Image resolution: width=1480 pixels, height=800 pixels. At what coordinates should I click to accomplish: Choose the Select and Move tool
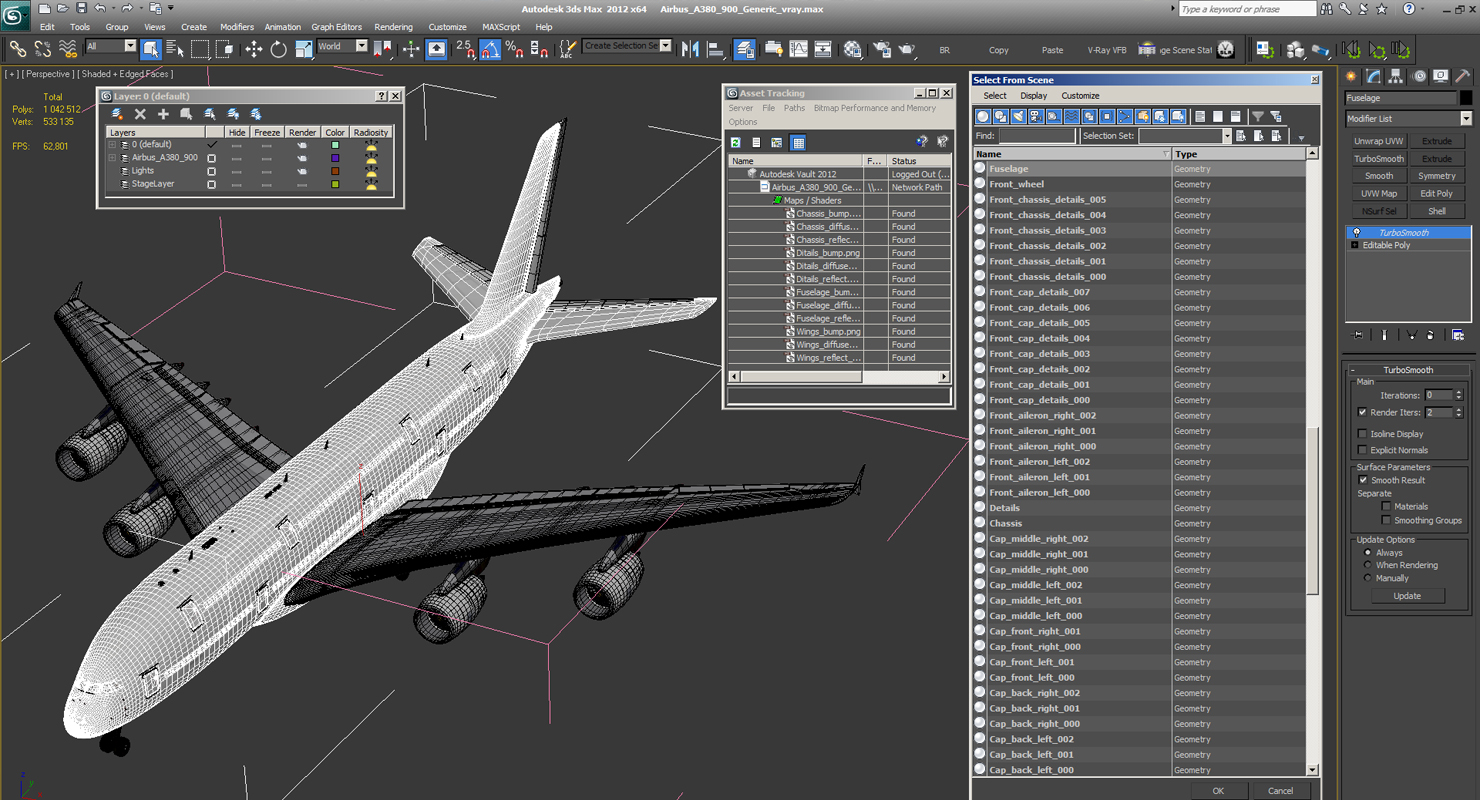(254, 48)
